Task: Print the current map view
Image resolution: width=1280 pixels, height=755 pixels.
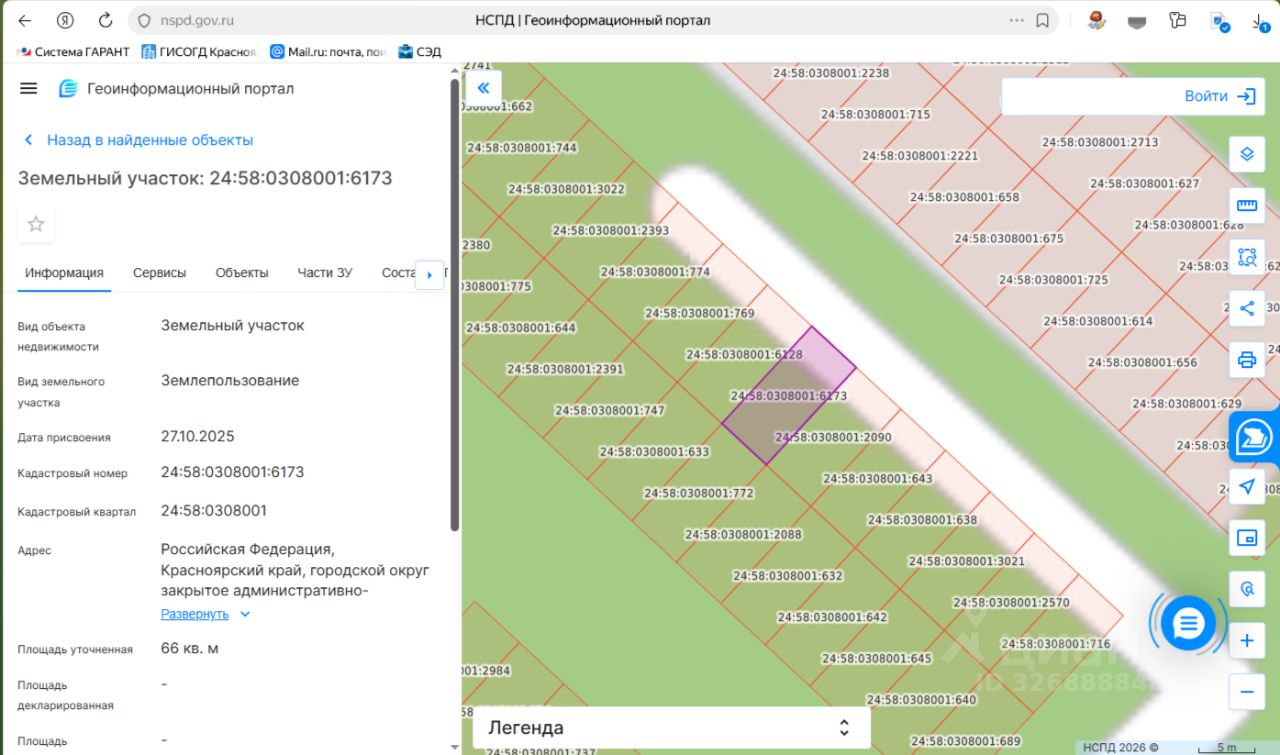Action: click(x=1246, y=359)
